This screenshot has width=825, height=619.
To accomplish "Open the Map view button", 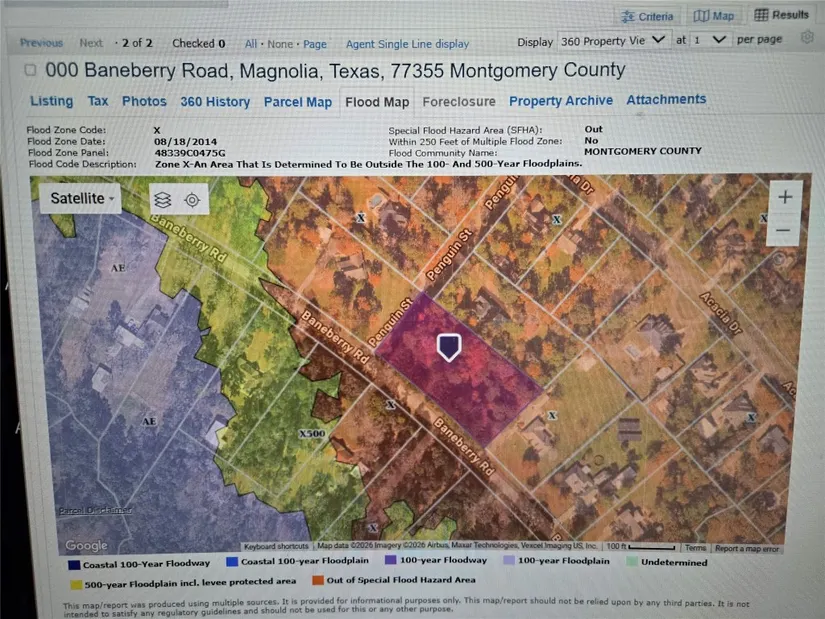I will tap(714, 16).
